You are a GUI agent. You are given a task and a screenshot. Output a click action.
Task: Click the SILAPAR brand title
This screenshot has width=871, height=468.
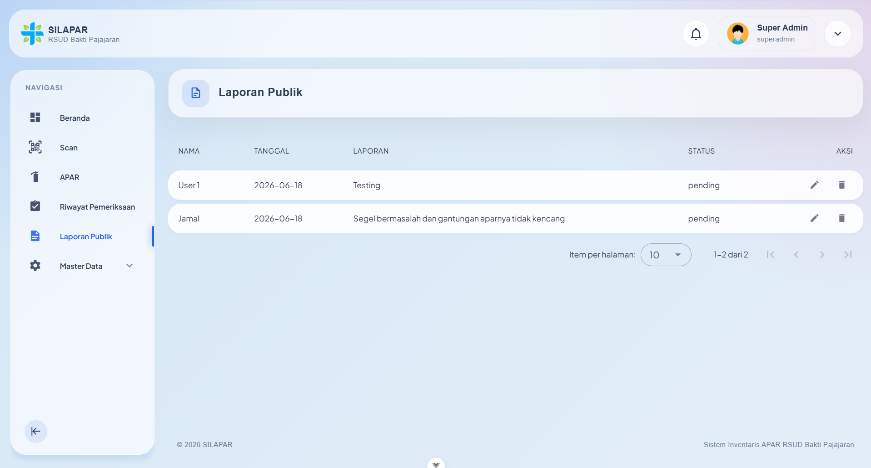pos(68,29)
